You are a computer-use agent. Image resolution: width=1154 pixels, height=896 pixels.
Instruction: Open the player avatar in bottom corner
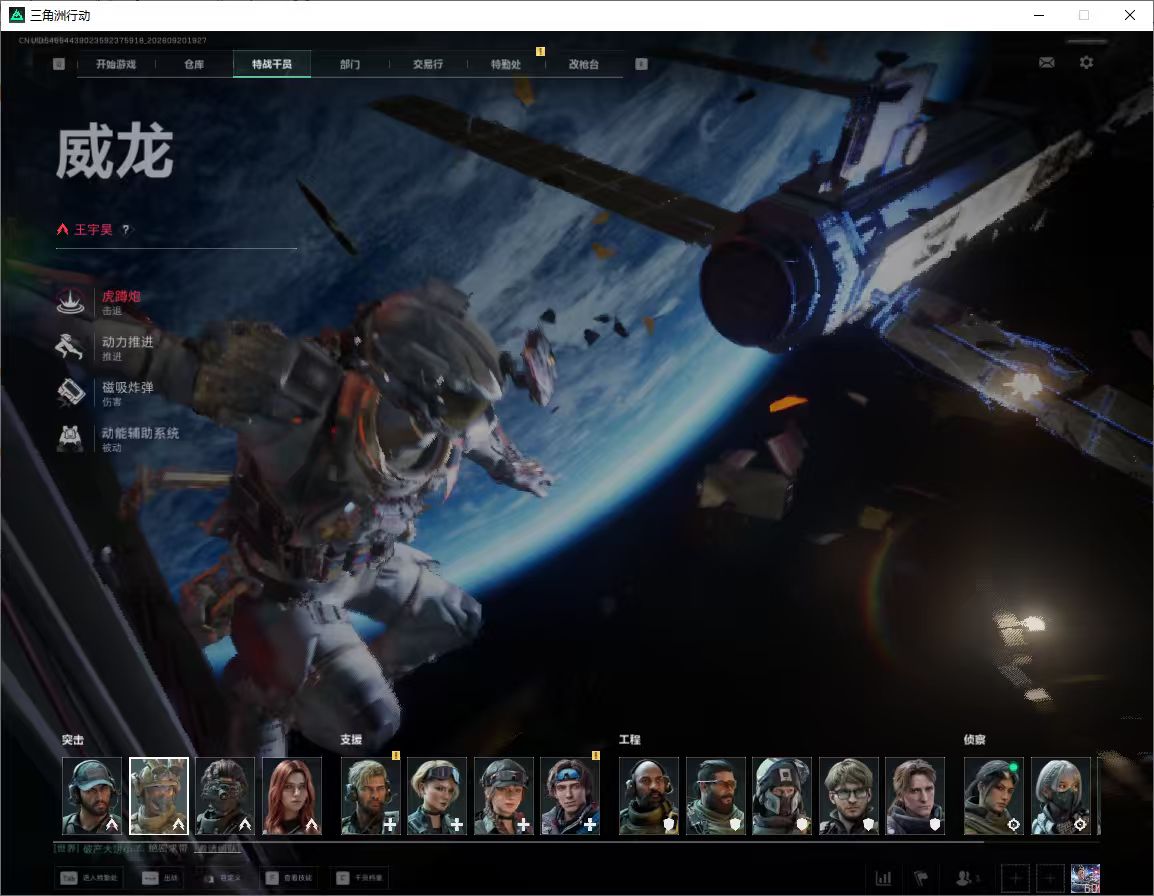pyautogui.click(x=1085, y=878)
